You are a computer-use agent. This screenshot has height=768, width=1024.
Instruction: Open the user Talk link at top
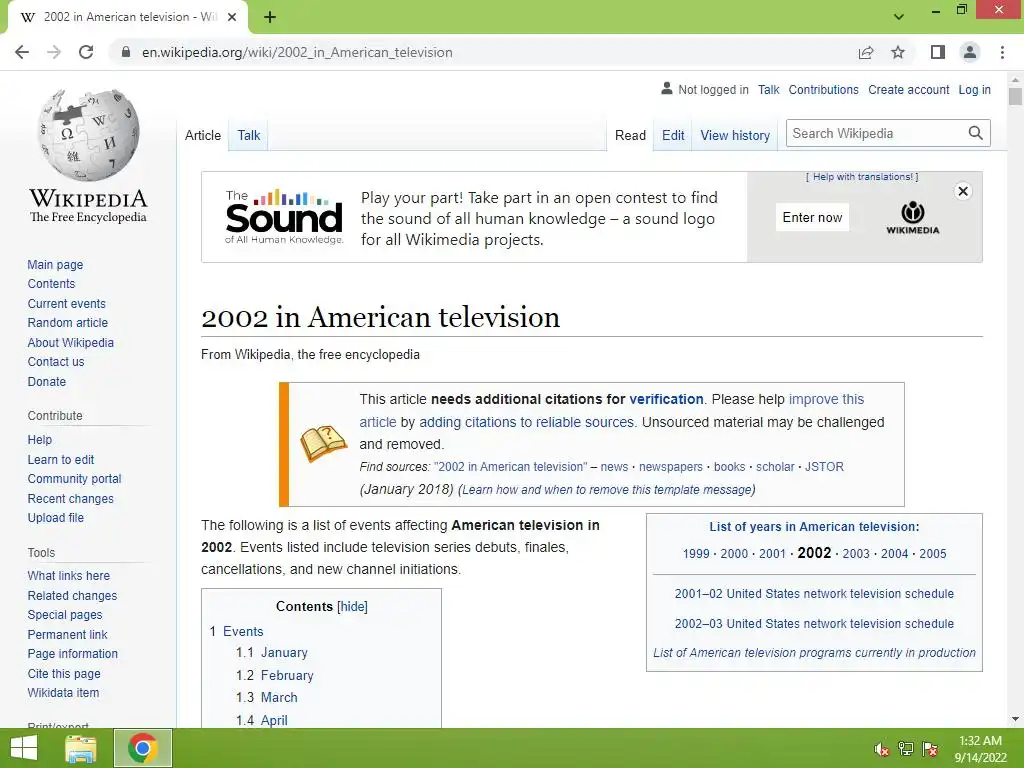(769, 89)
